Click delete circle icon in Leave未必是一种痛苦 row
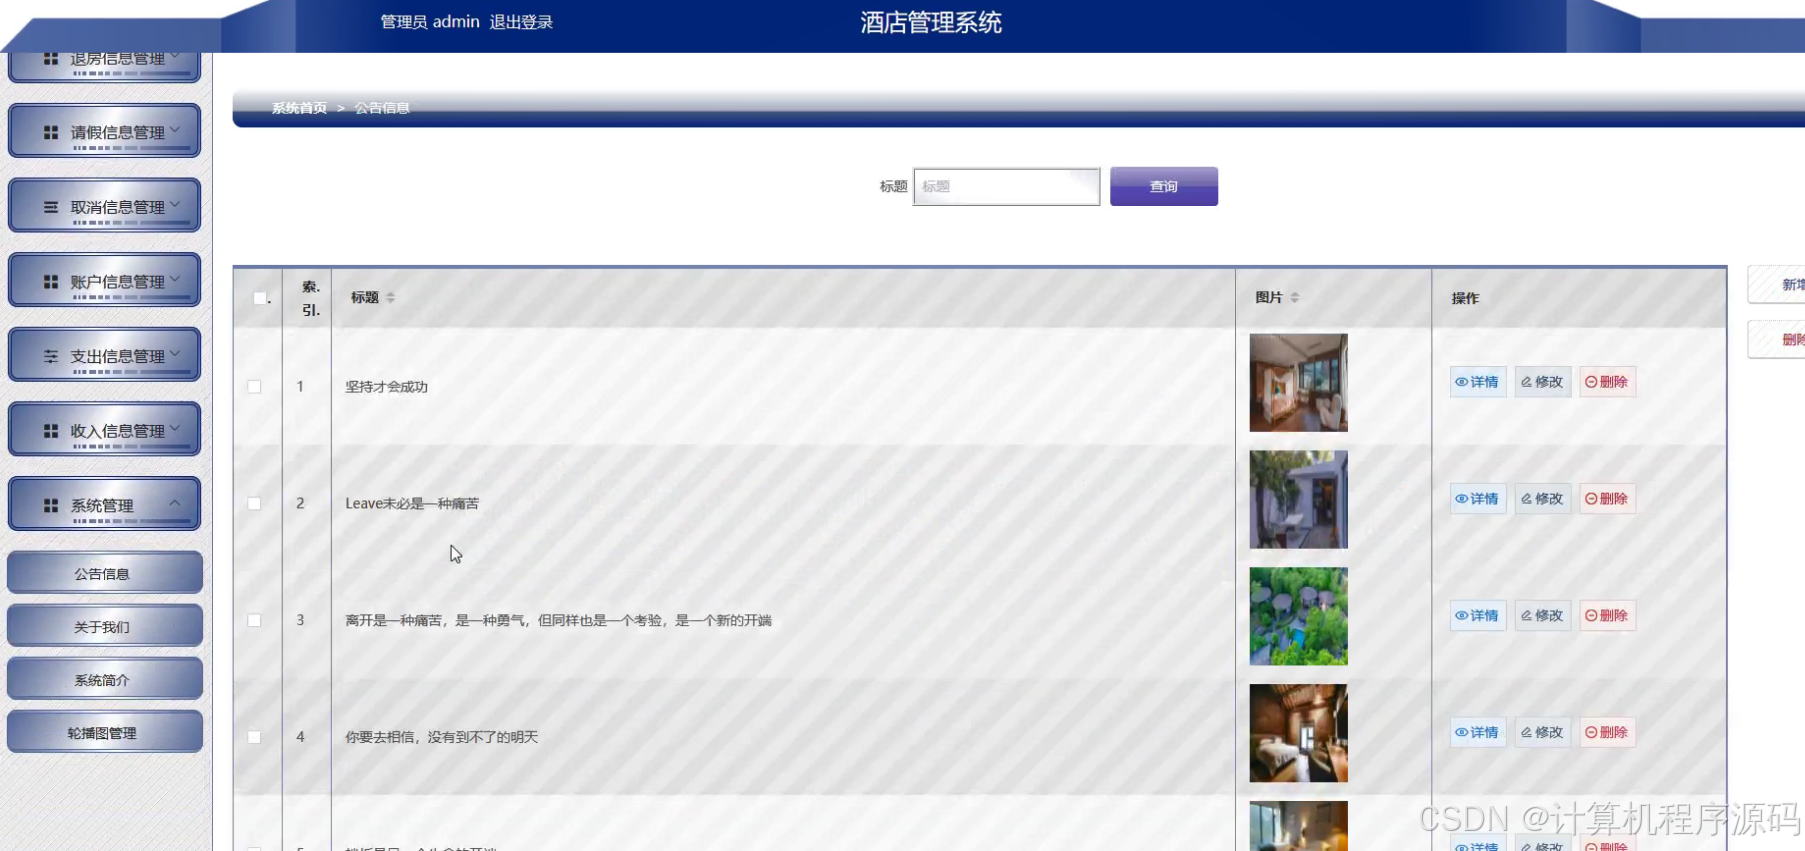 click(x=1591, y=499)
